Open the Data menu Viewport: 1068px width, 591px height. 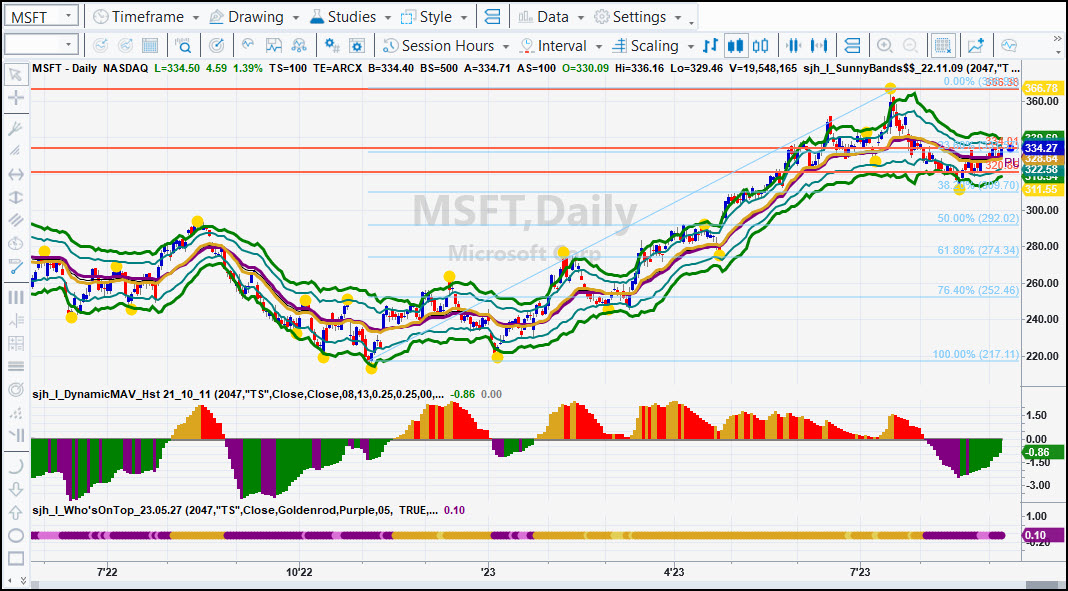click(543, 16)
